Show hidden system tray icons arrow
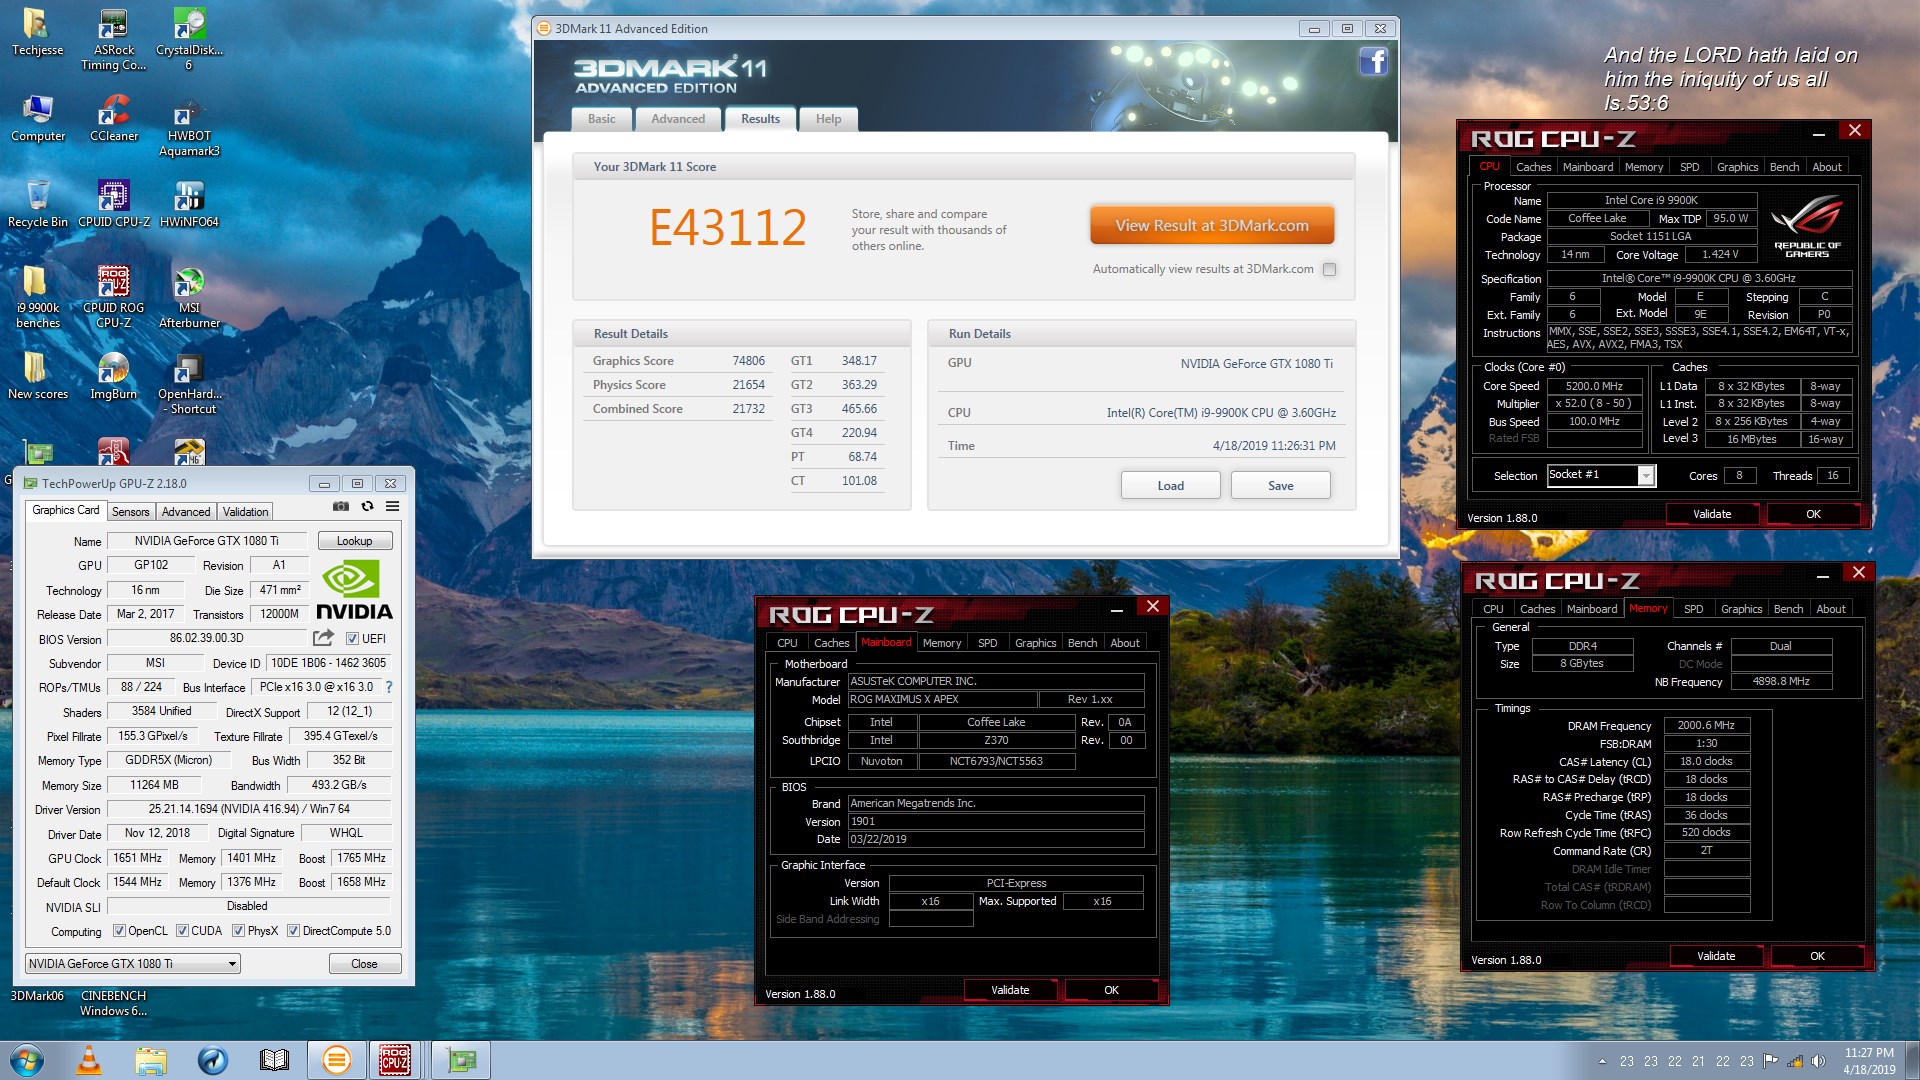Image resolution: width=1920 pixels, height=1080 pixels. coord(1602,1061)
